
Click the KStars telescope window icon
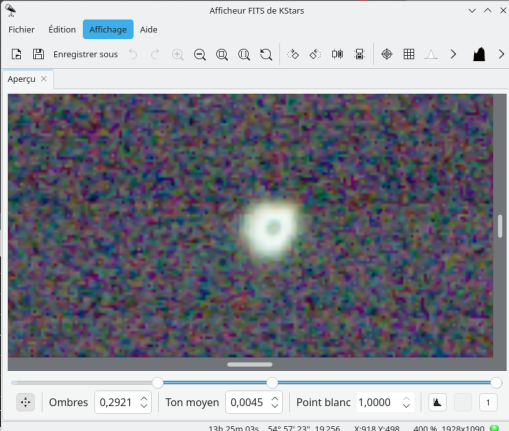click(x=11, y=10)
